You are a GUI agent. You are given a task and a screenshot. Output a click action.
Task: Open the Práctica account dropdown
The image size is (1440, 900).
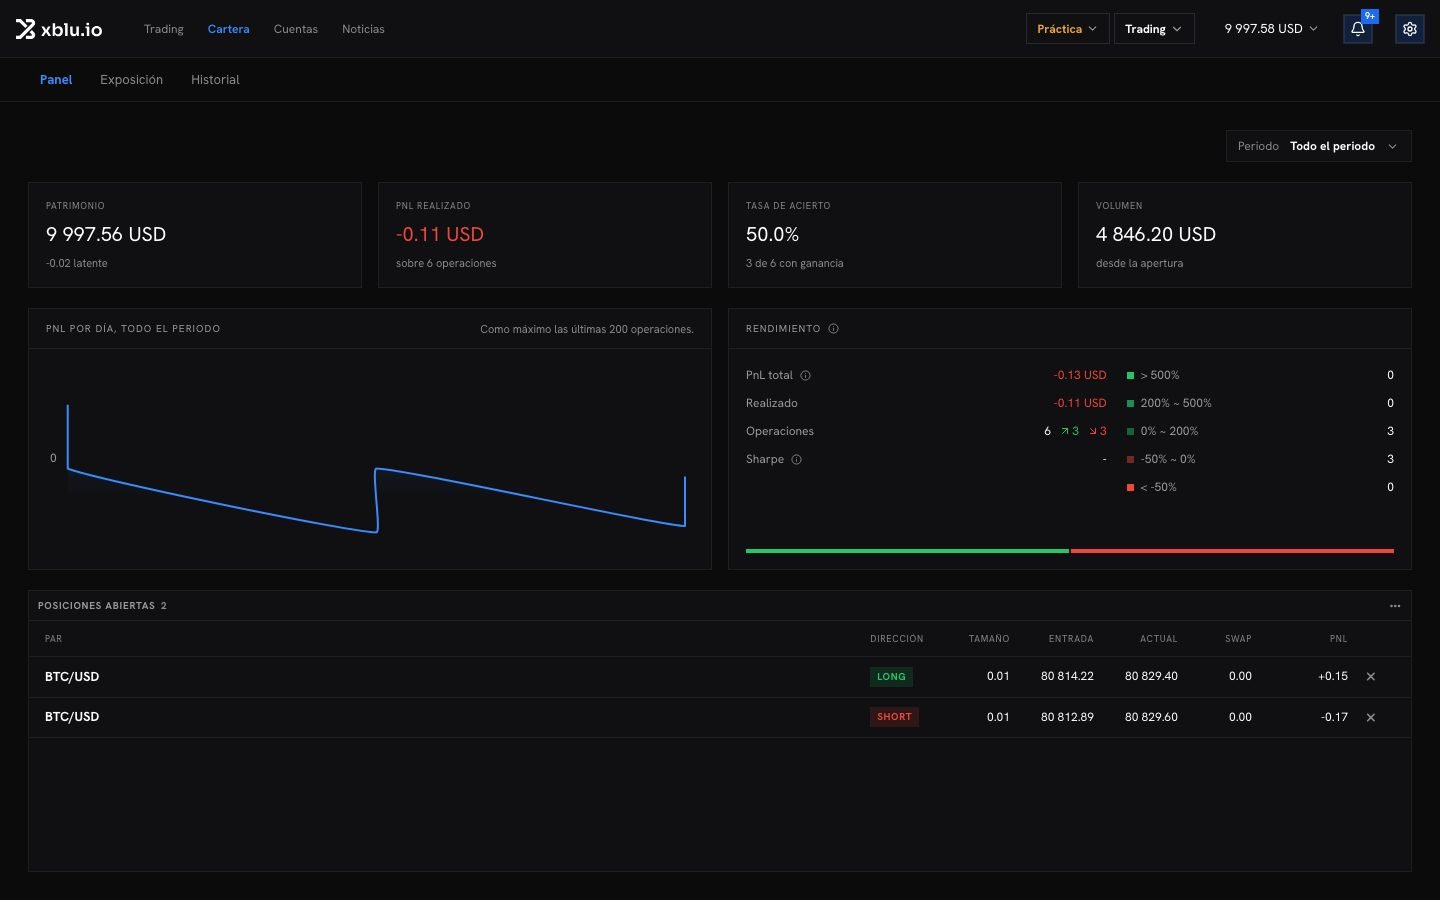click(x=1067, y=29)
